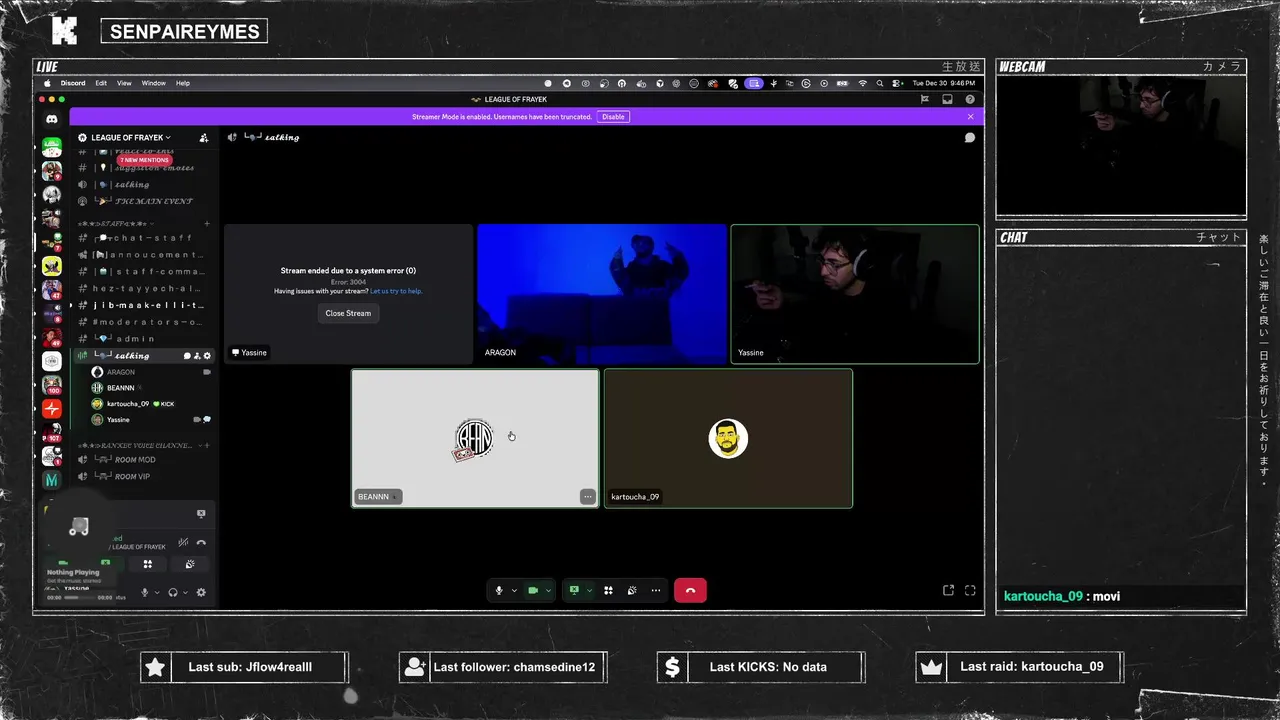Open the Apple menu

46,83
